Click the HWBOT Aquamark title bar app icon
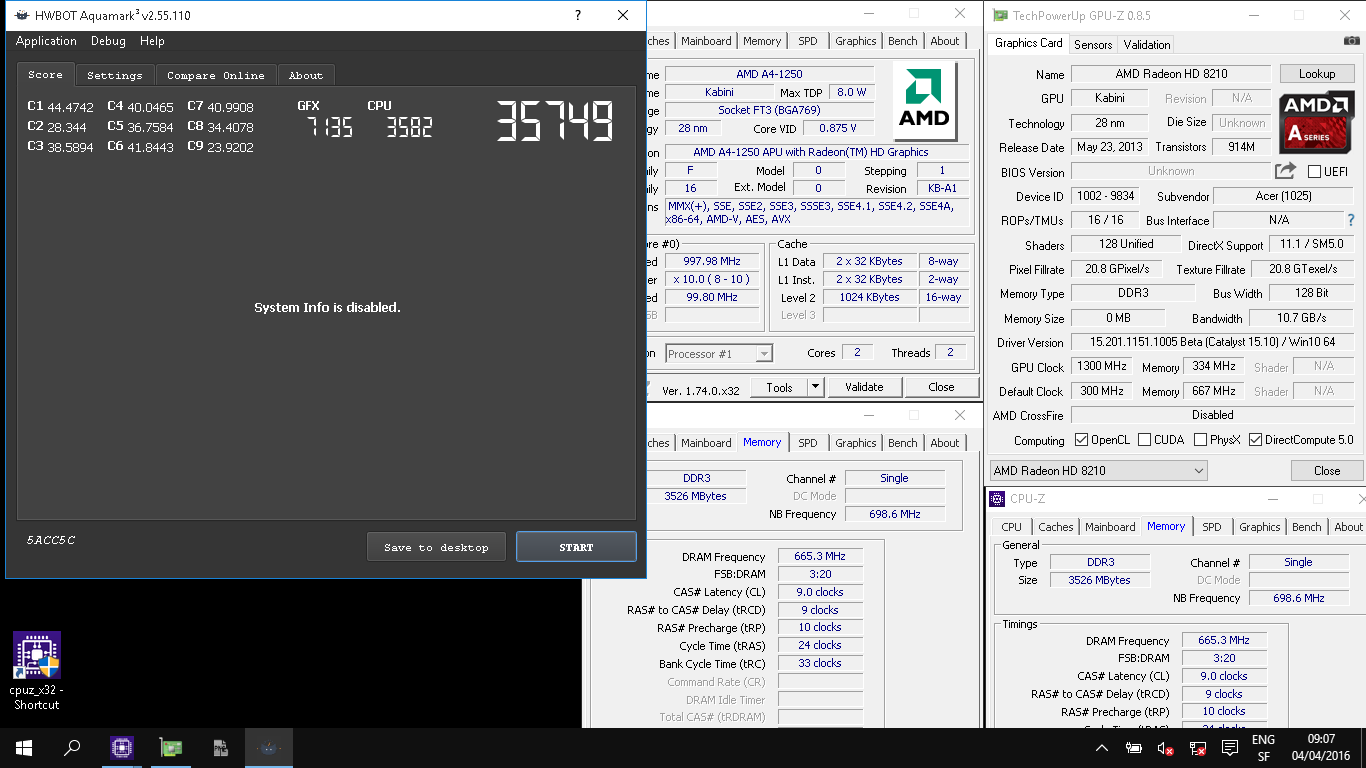 [x=21, y=15]
